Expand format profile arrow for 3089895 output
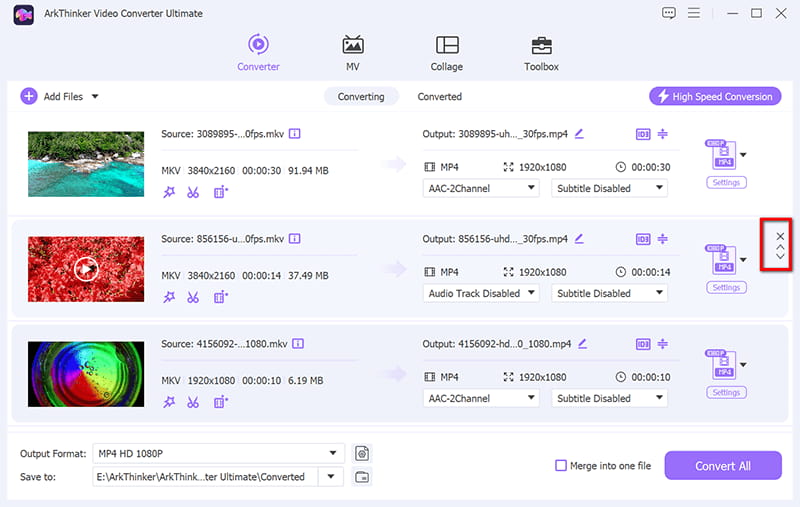 tap(743, 155)
